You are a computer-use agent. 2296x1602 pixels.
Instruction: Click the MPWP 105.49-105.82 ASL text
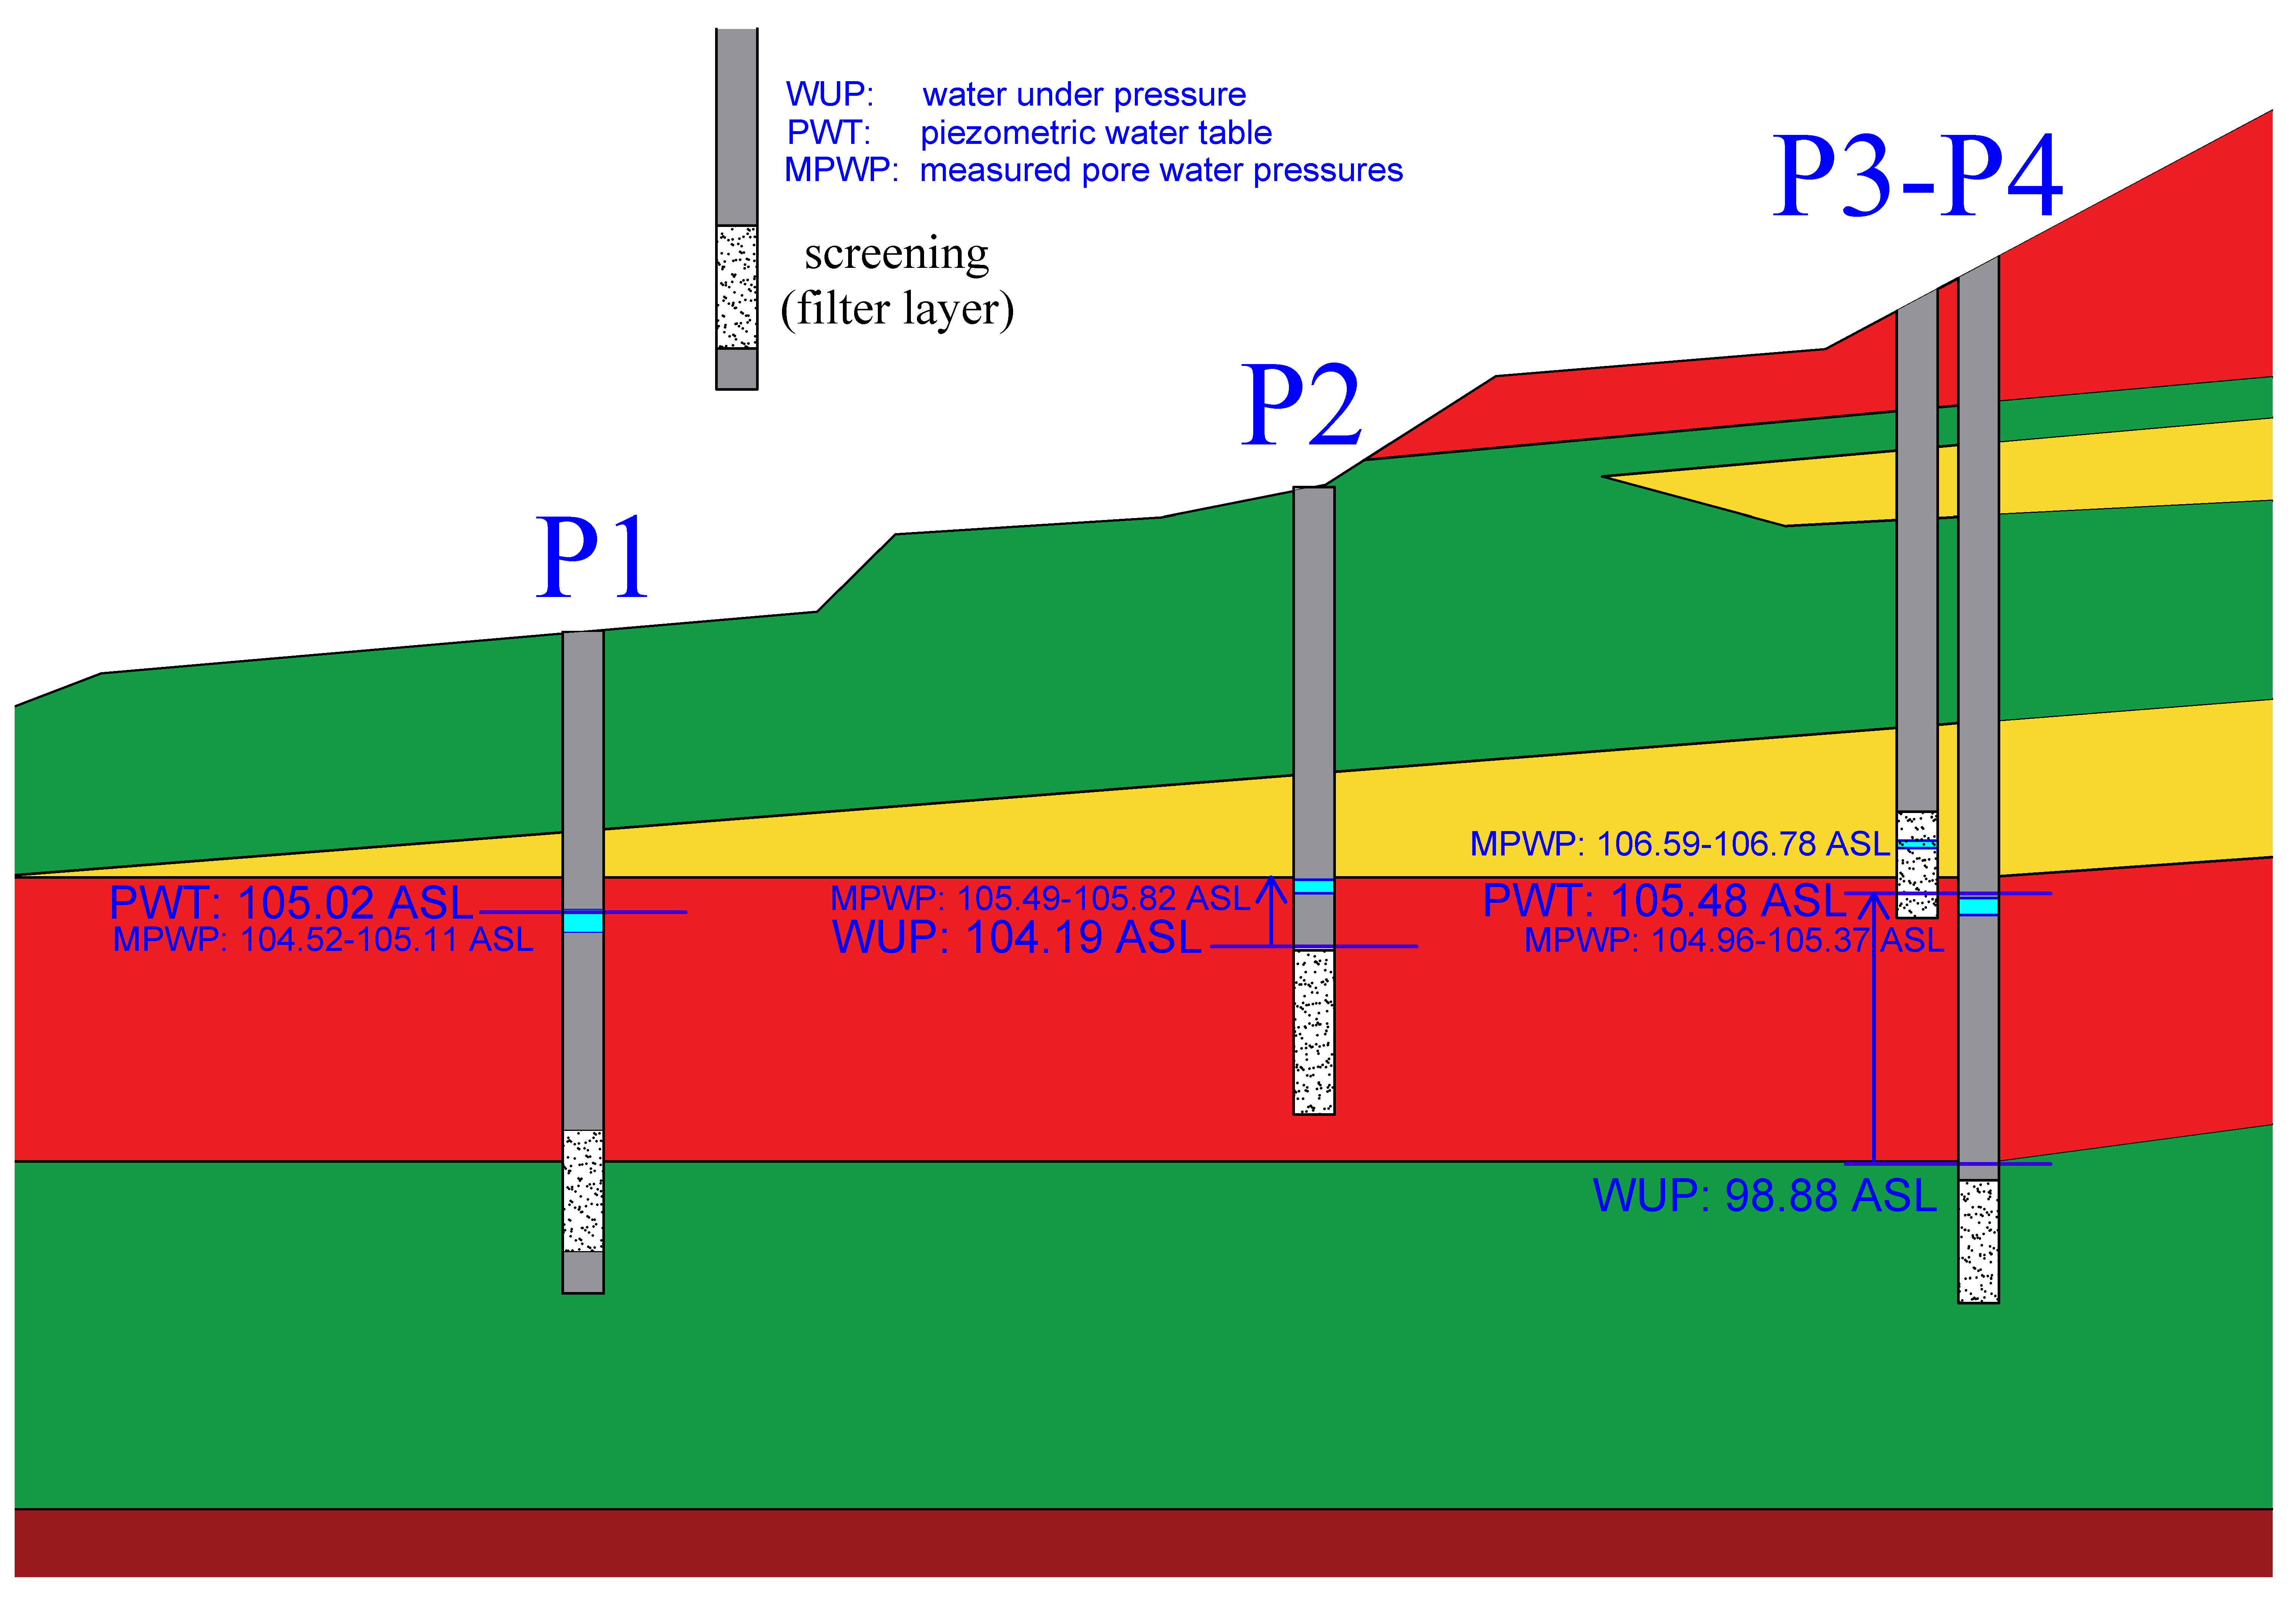click(x=1040, y=898)
